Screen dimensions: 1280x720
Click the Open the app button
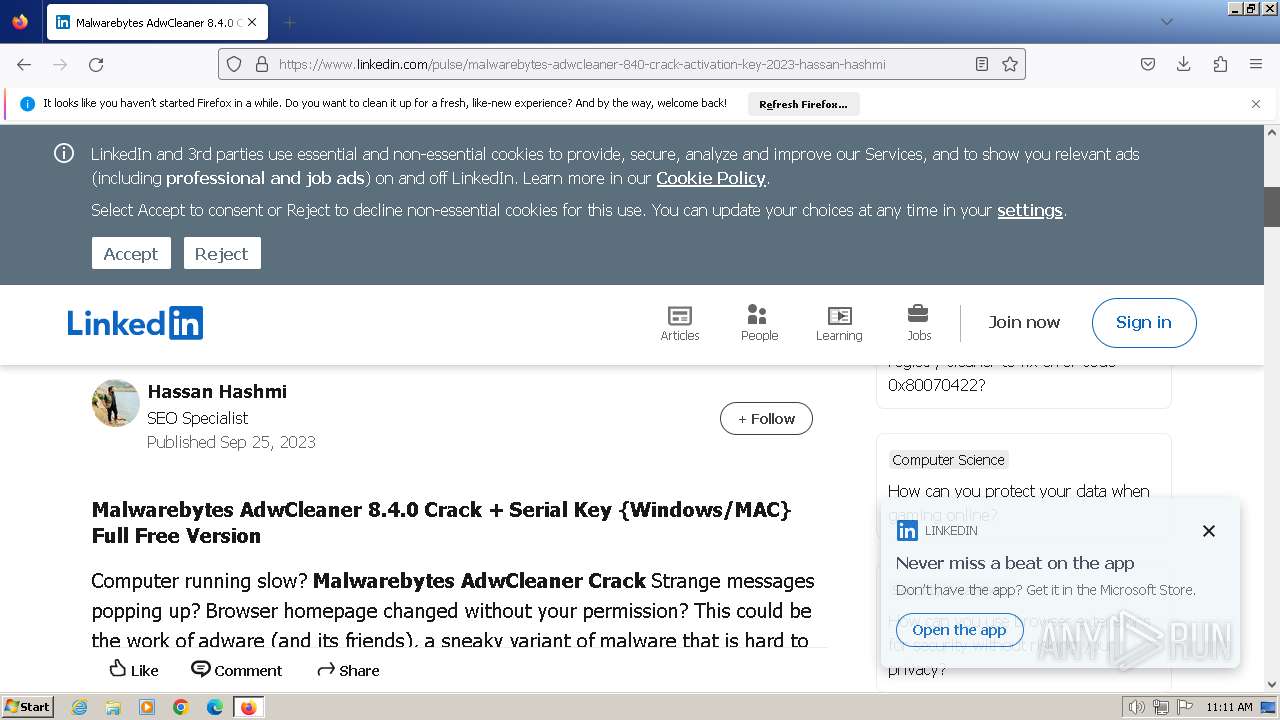pos(959,630)
